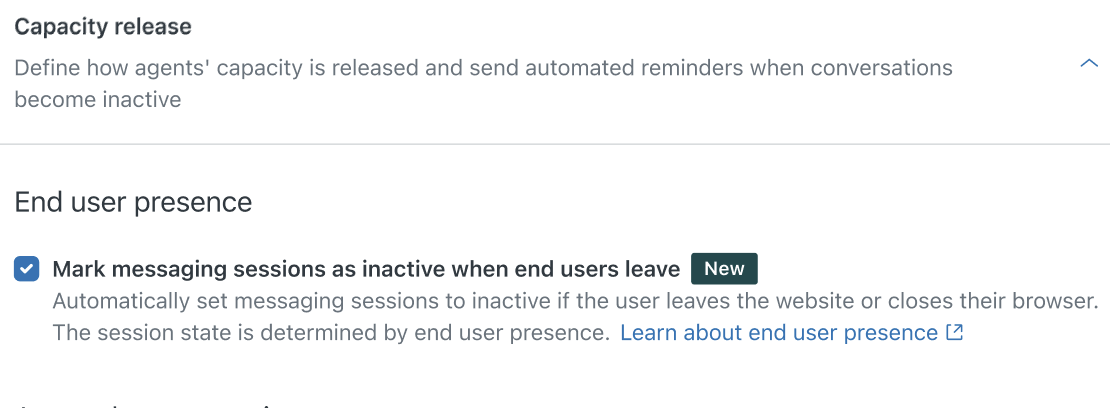Viewport: 1110px width, 408px height.
Task: Click the word Capacity in the heading
Action: [x=58, y=26]
